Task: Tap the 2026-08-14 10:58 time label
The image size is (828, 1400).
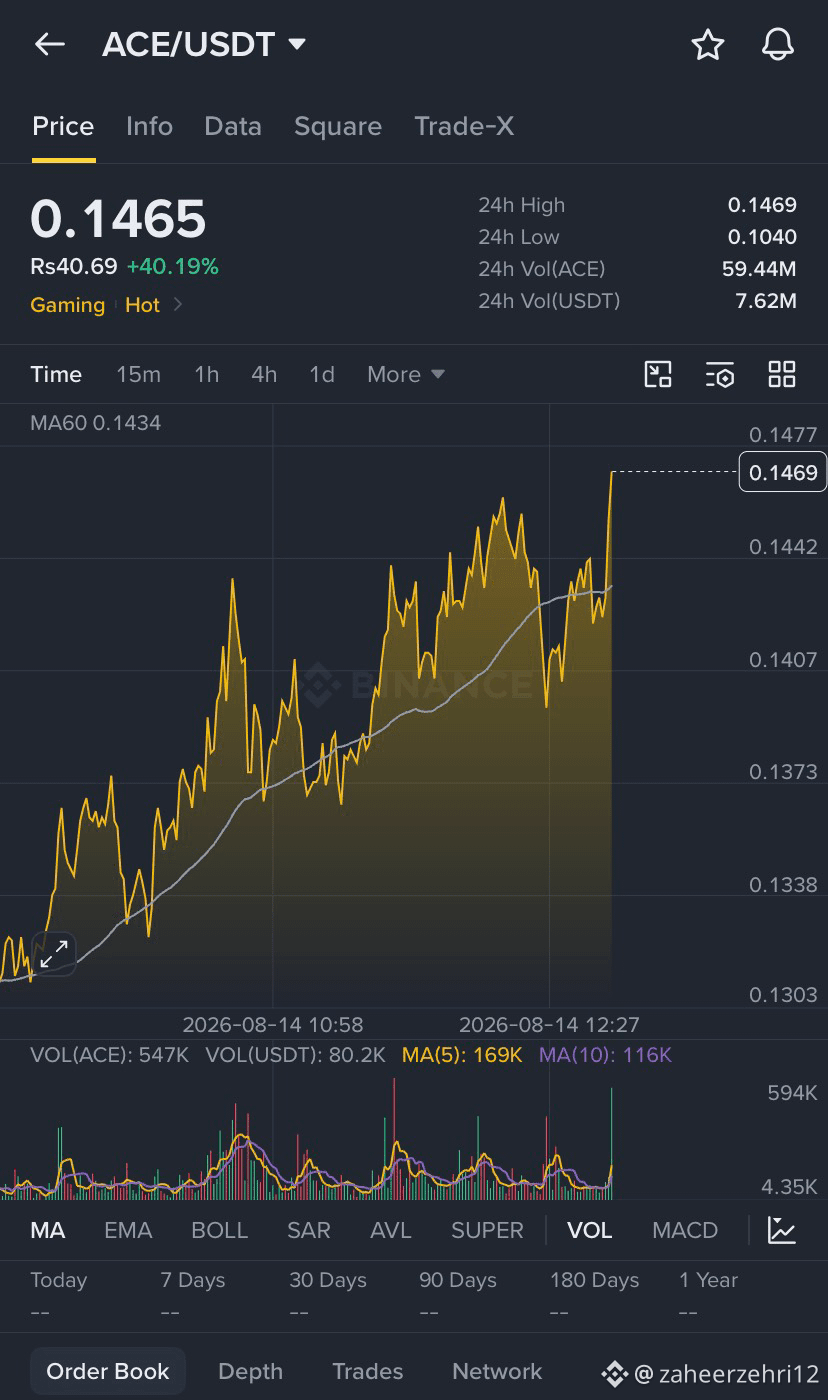Action: (x=273, y=1025)
